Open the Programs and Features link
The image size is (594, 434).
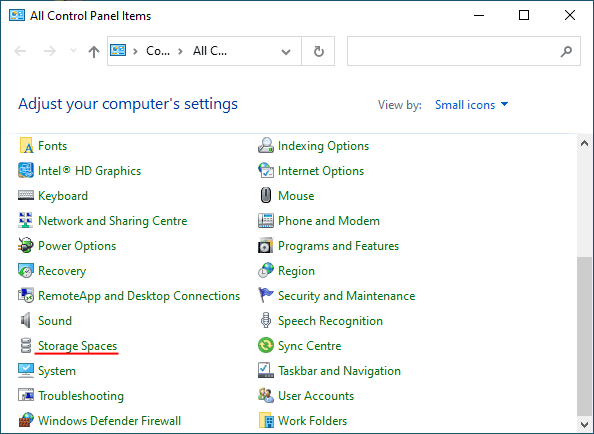coord(338,246)
